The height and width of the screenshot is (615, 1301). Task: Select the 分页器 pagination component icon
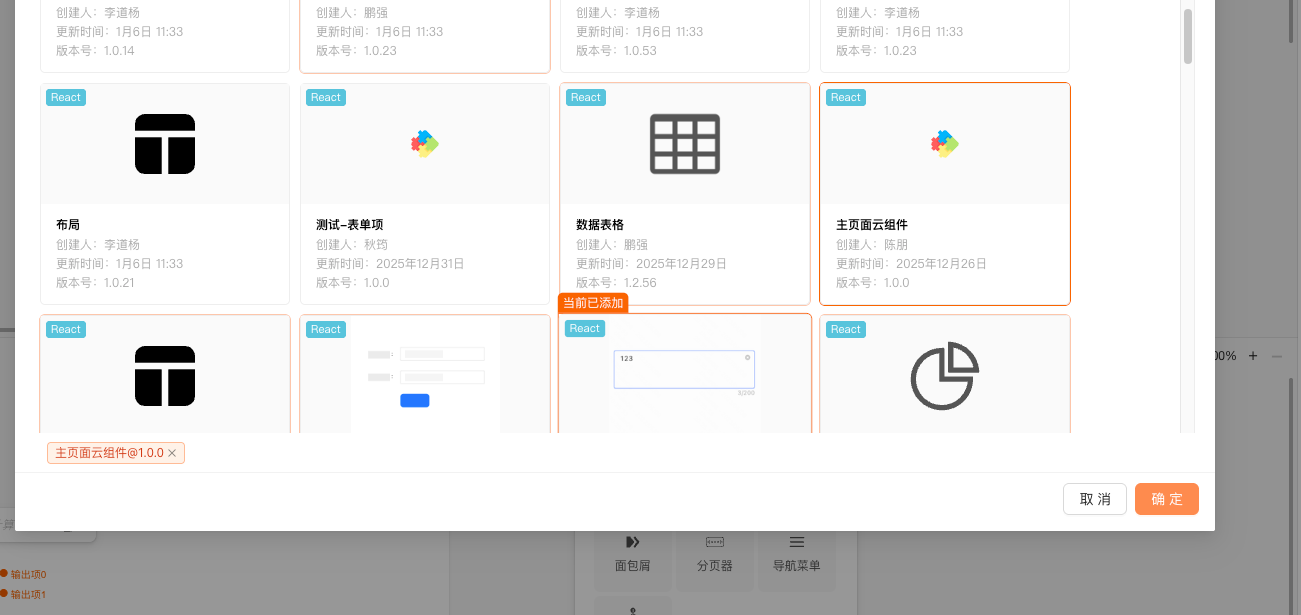tap(715, 542)
